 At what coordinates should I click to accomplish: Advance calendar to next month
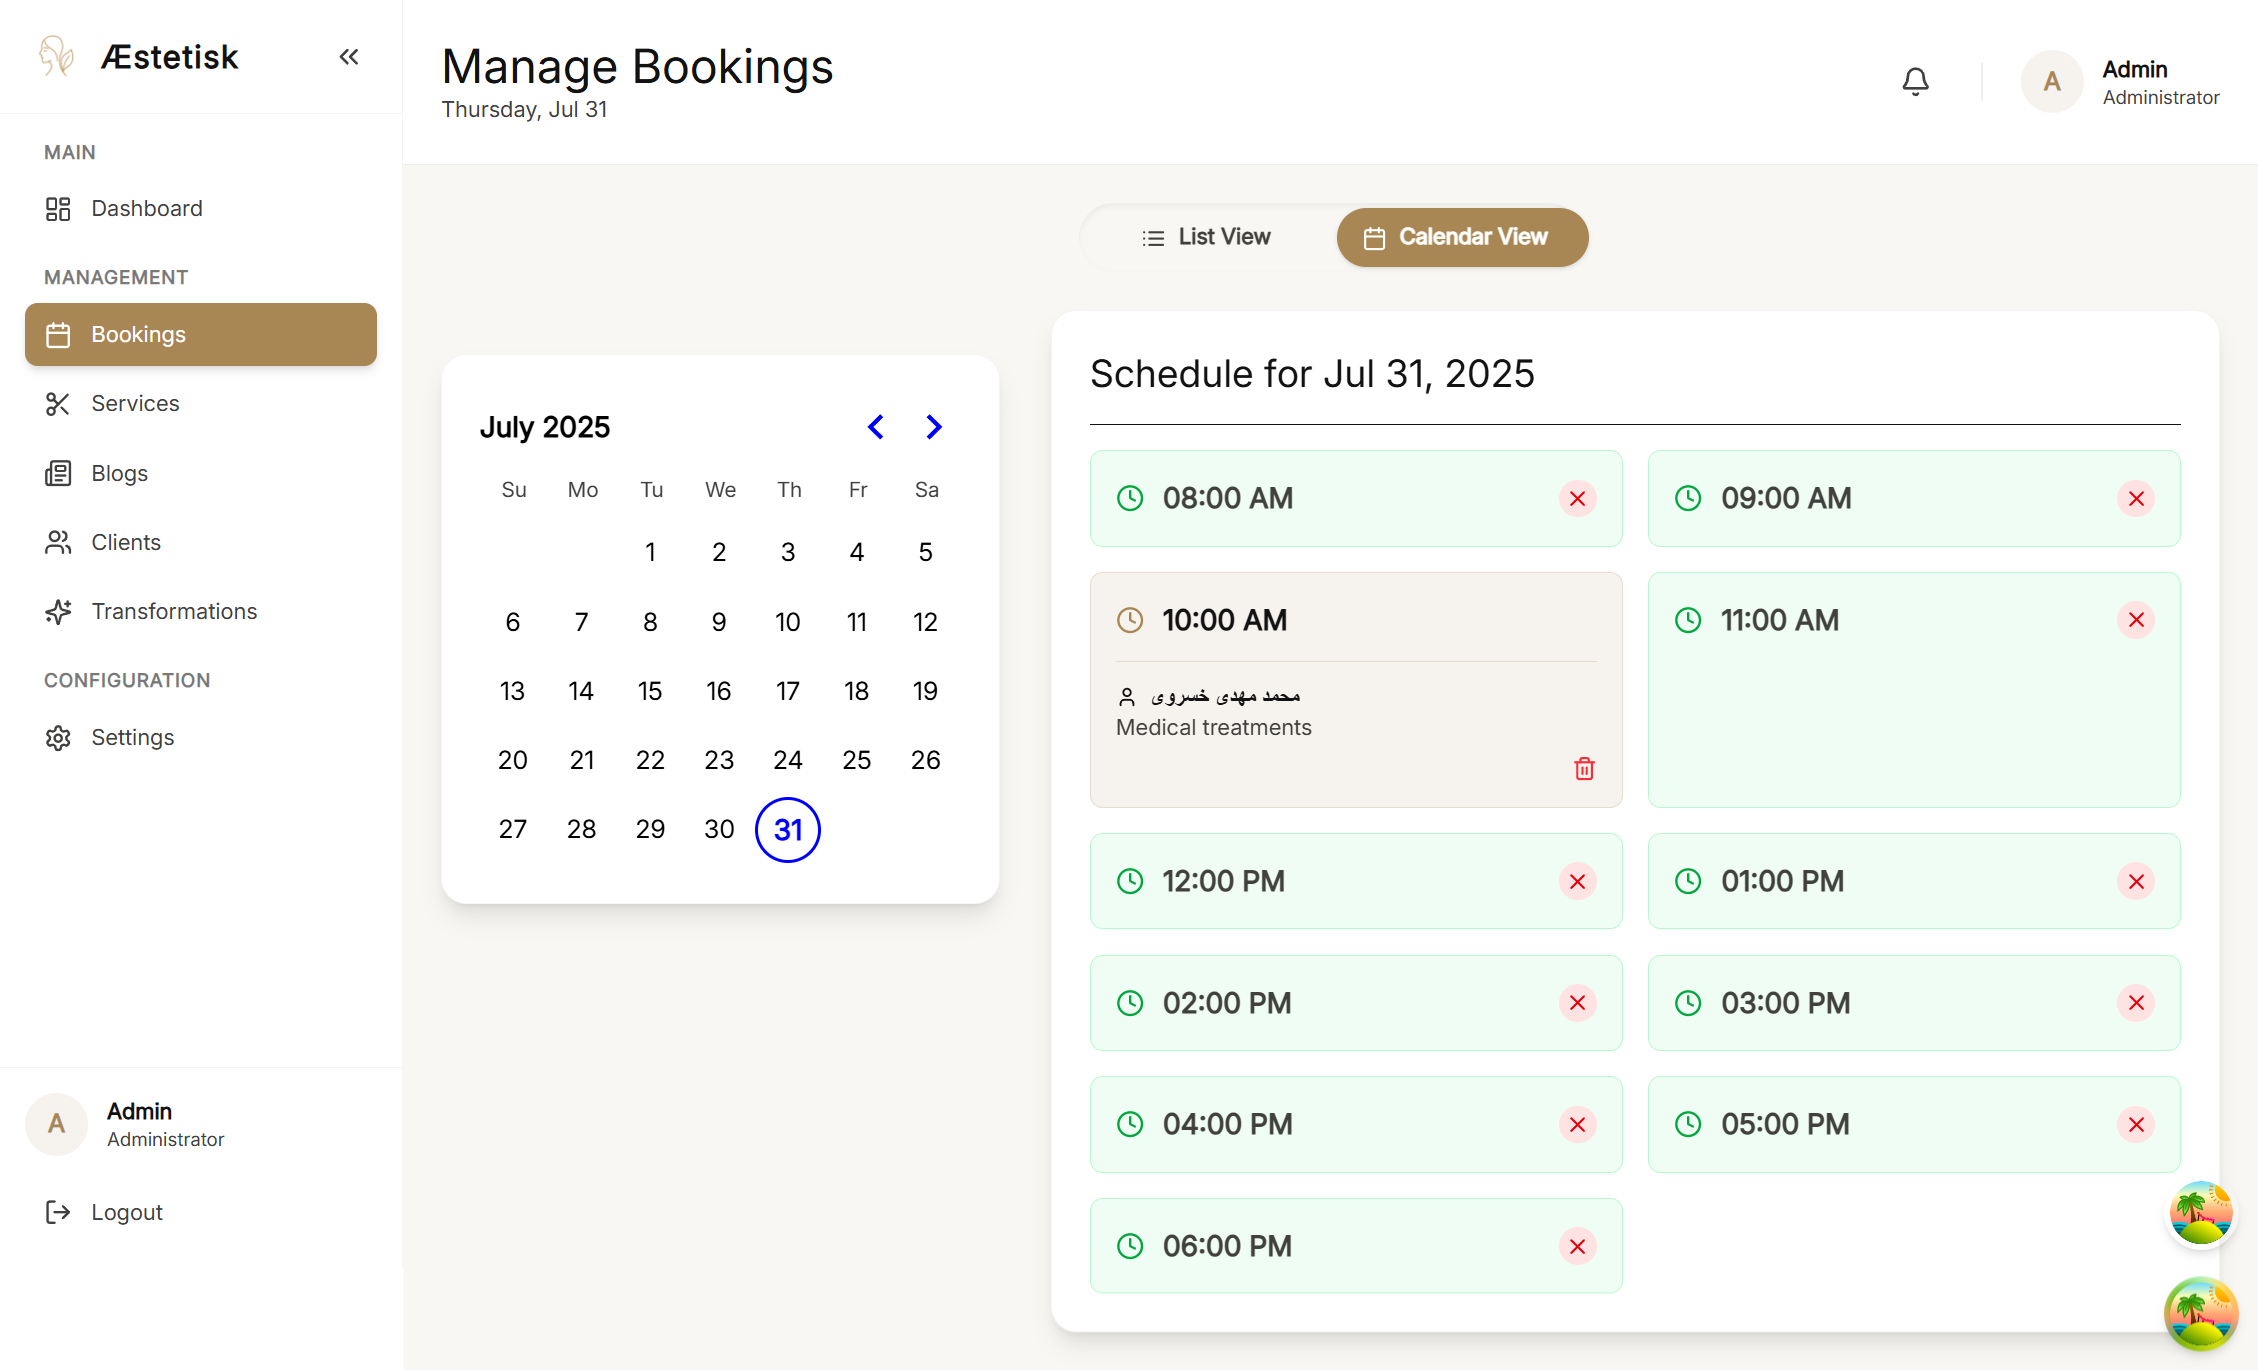coord(933,427)
